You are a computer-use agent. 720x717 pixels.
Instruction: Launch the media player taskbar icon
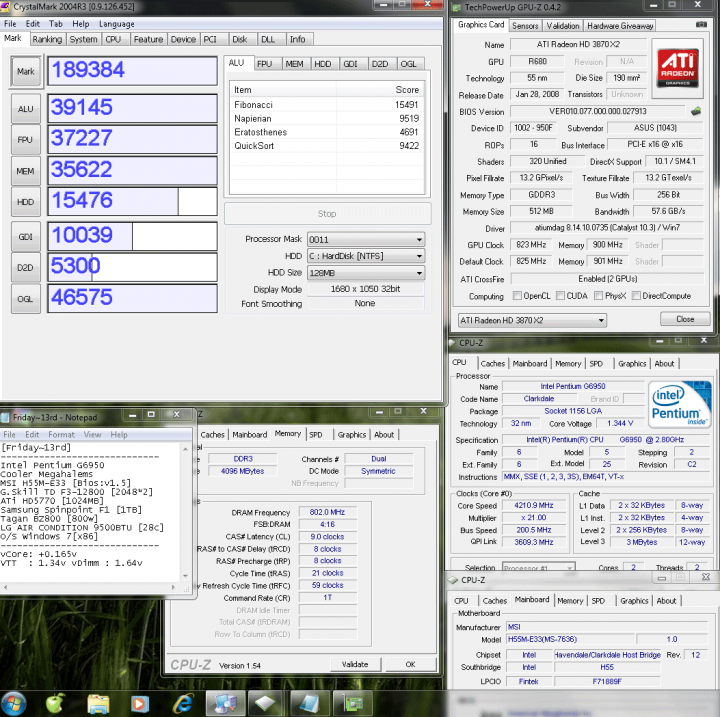click(140, 704)
